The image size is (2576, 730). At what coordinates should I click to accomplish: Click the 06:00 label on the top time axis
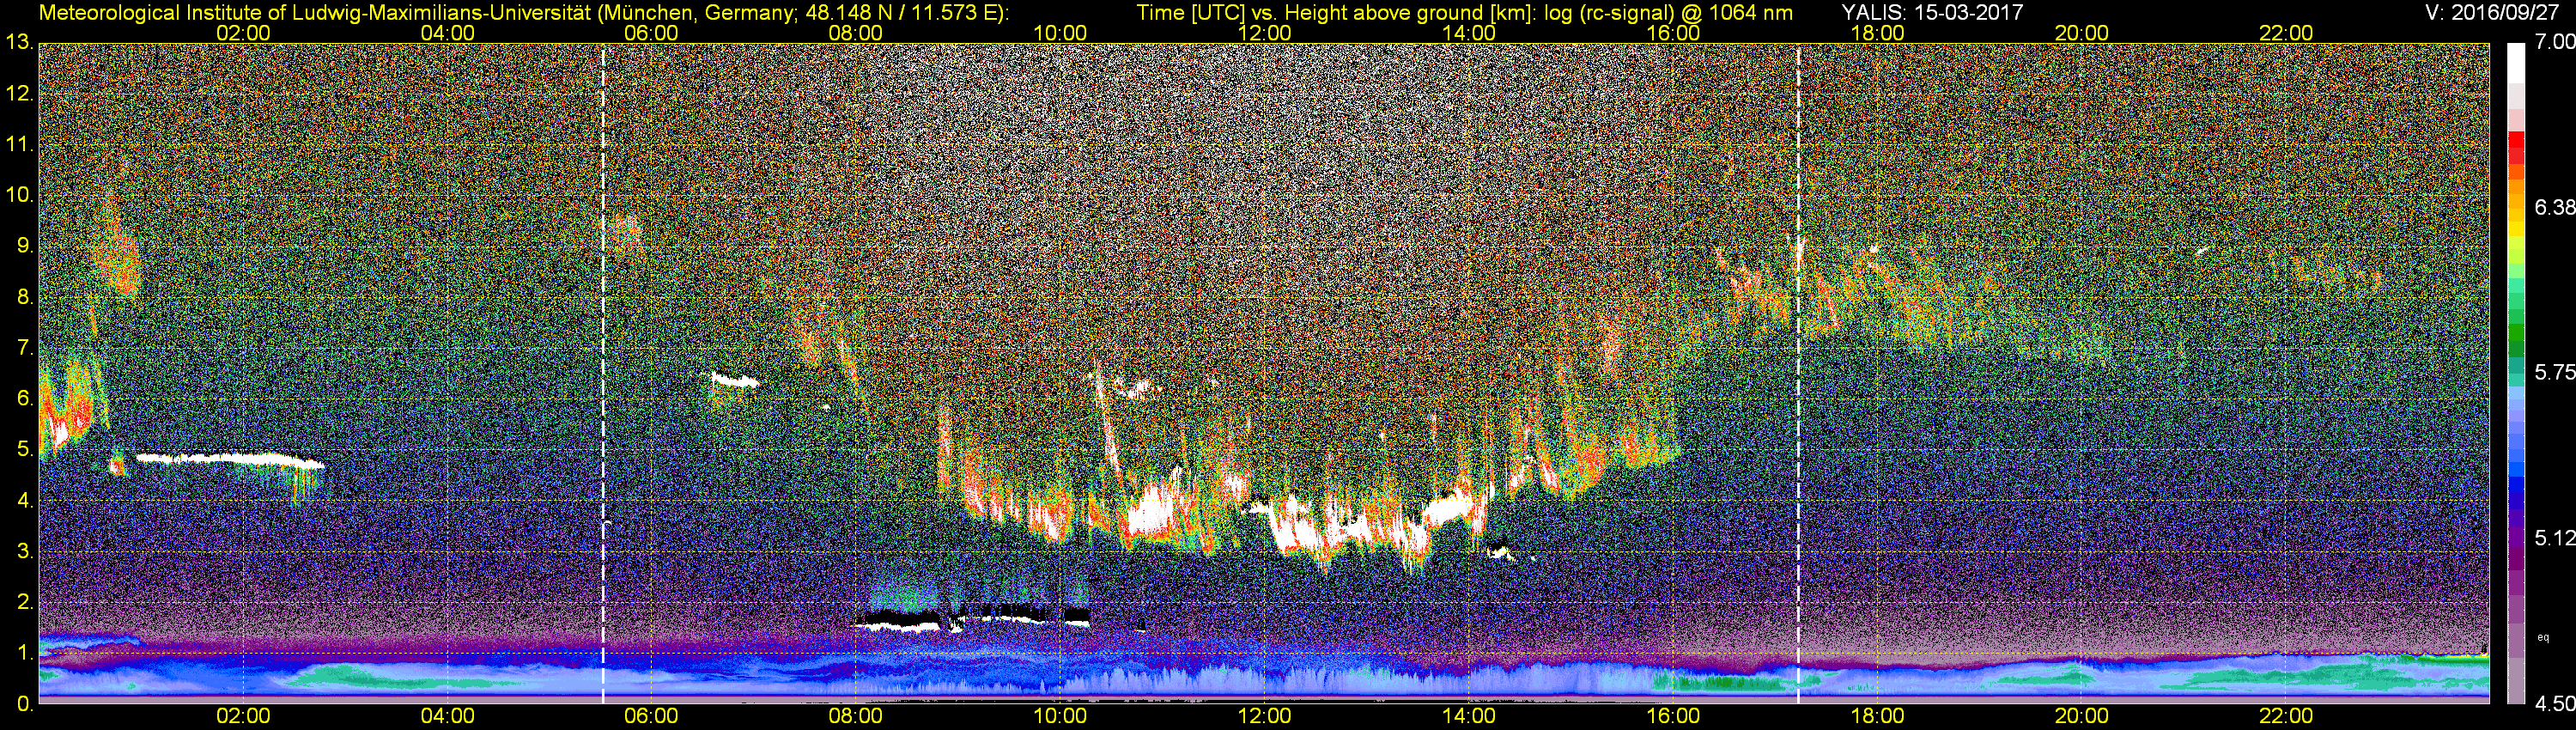coord(651,33)
